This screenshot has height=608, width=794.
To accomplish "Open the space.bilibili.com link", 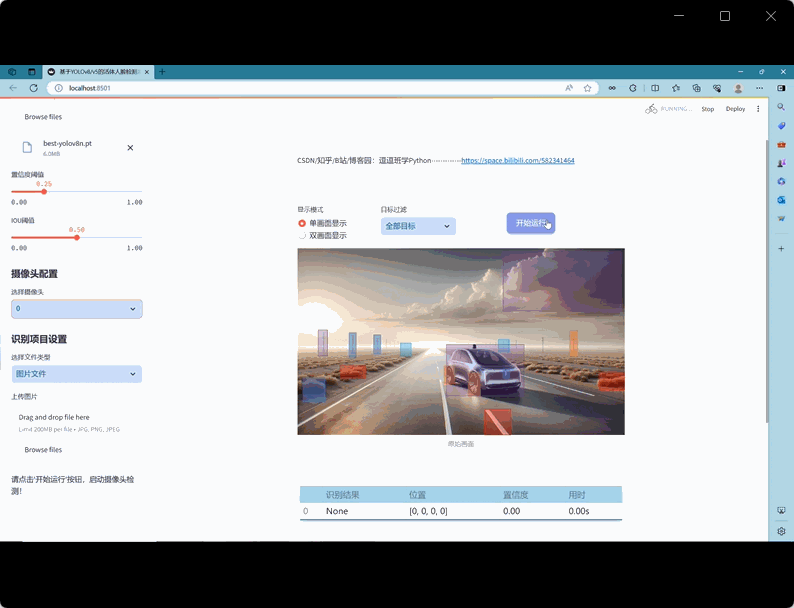I will click(518, 160).
